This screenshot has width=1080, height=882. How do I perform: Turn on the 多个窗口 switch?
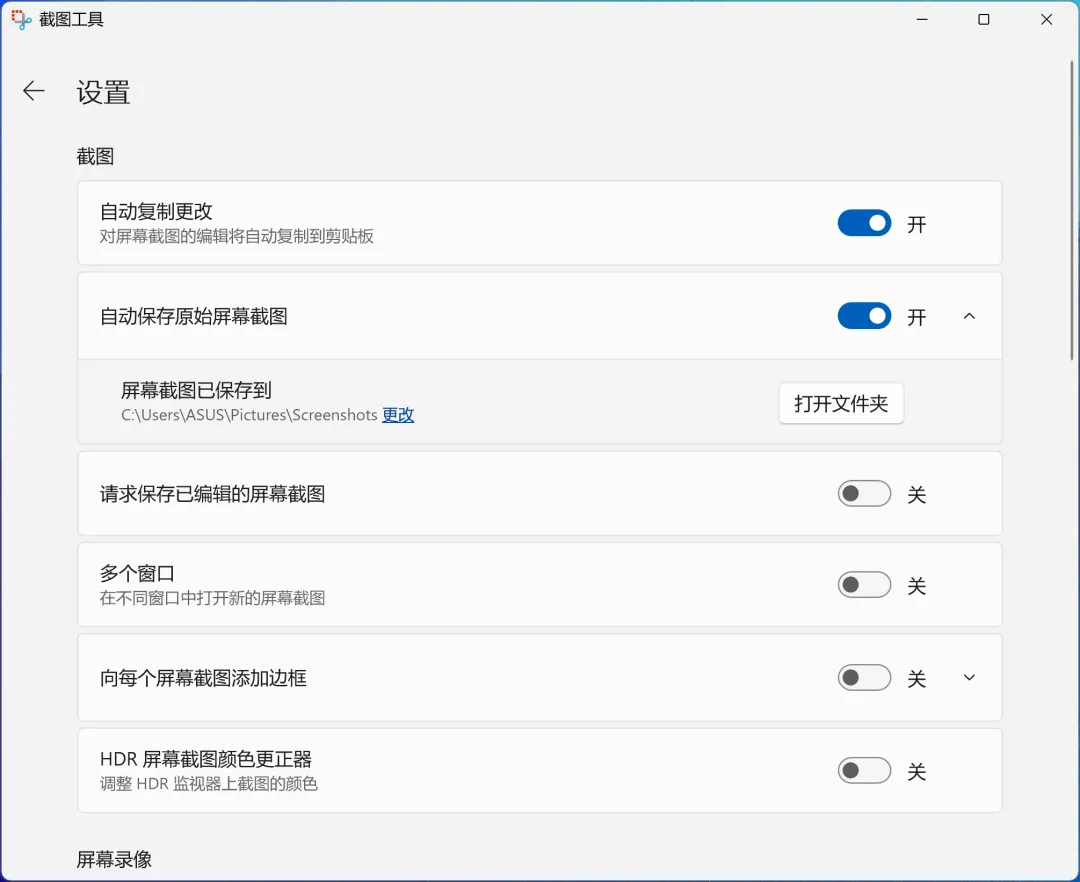tap(864, 585)
